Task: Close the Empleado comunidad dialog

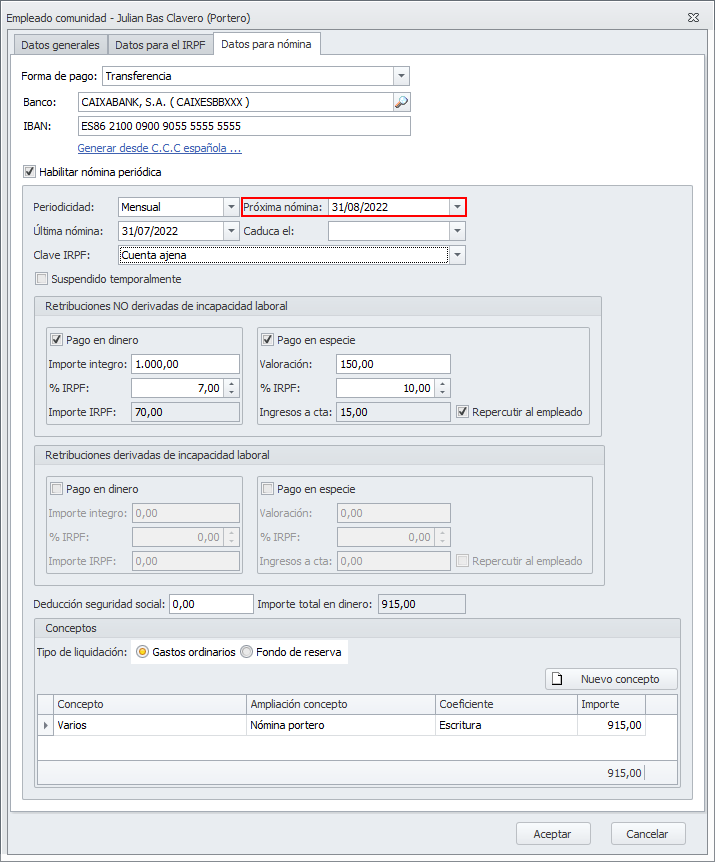Action: tap(694, 18)
